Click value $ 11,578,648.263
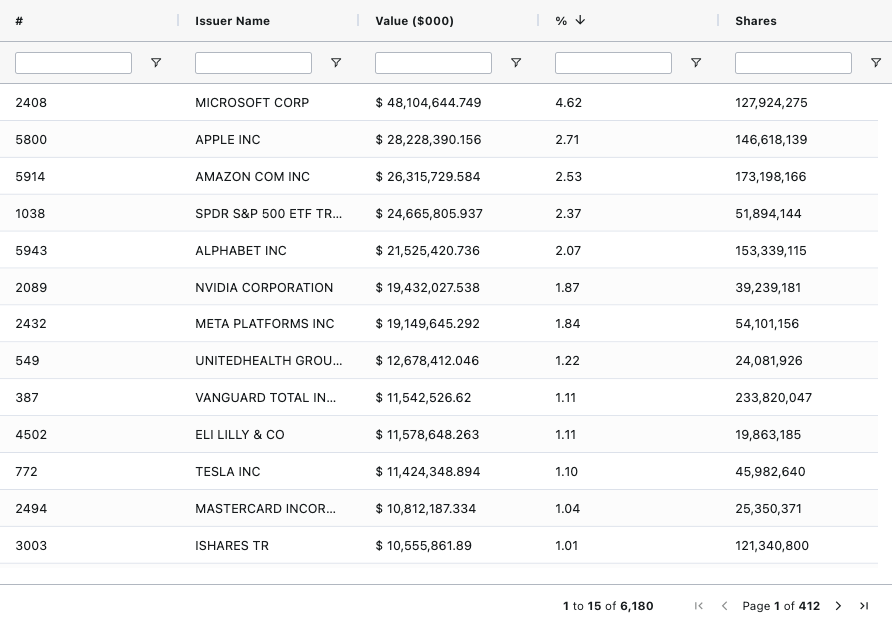 pos(427,434)
